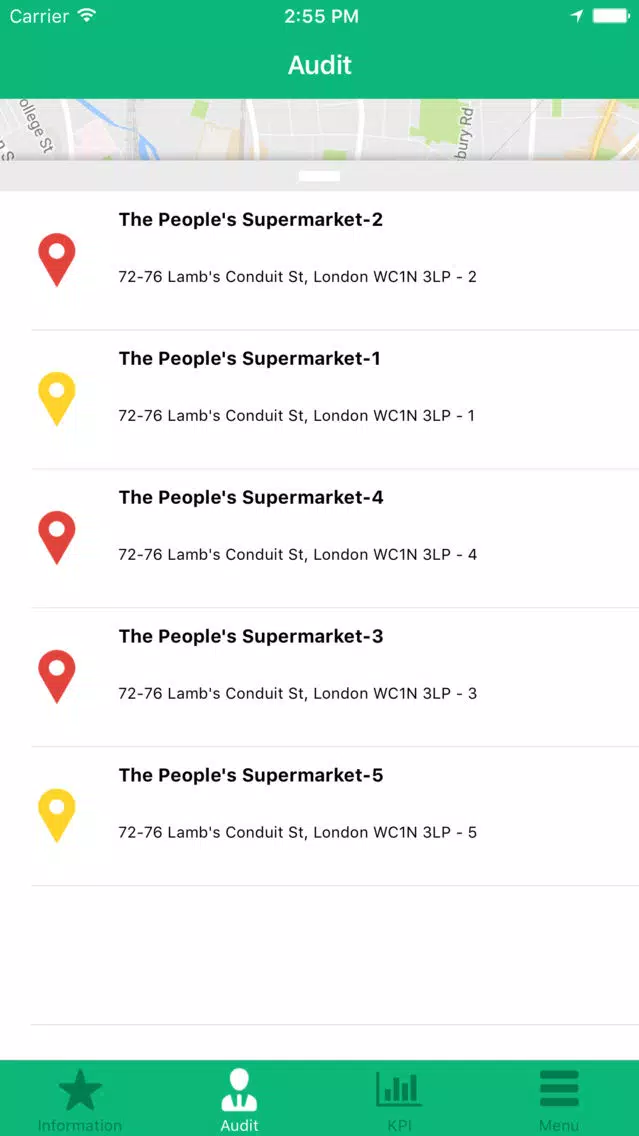Screen dimensions: 639x1136
Task: Open The People's Supermarket-1 title
Action: 249,359
